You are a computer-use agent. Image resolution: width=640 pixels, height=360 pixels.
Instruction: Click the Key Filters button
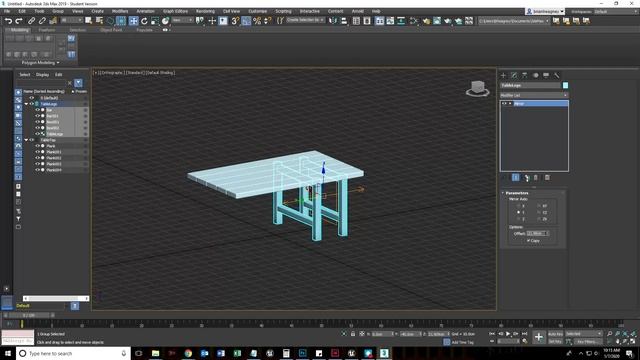click(587, 341)
